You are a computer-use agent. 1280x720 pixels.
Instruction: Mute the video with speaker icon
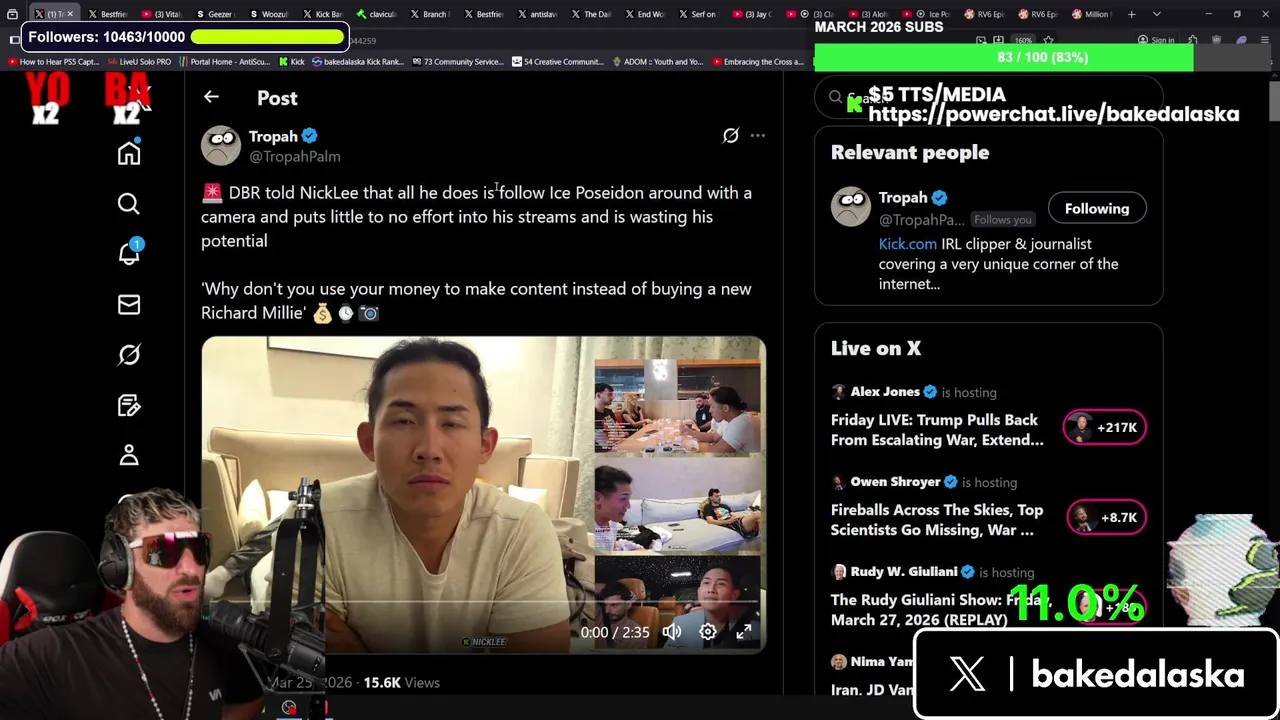[x=672, y=631]
